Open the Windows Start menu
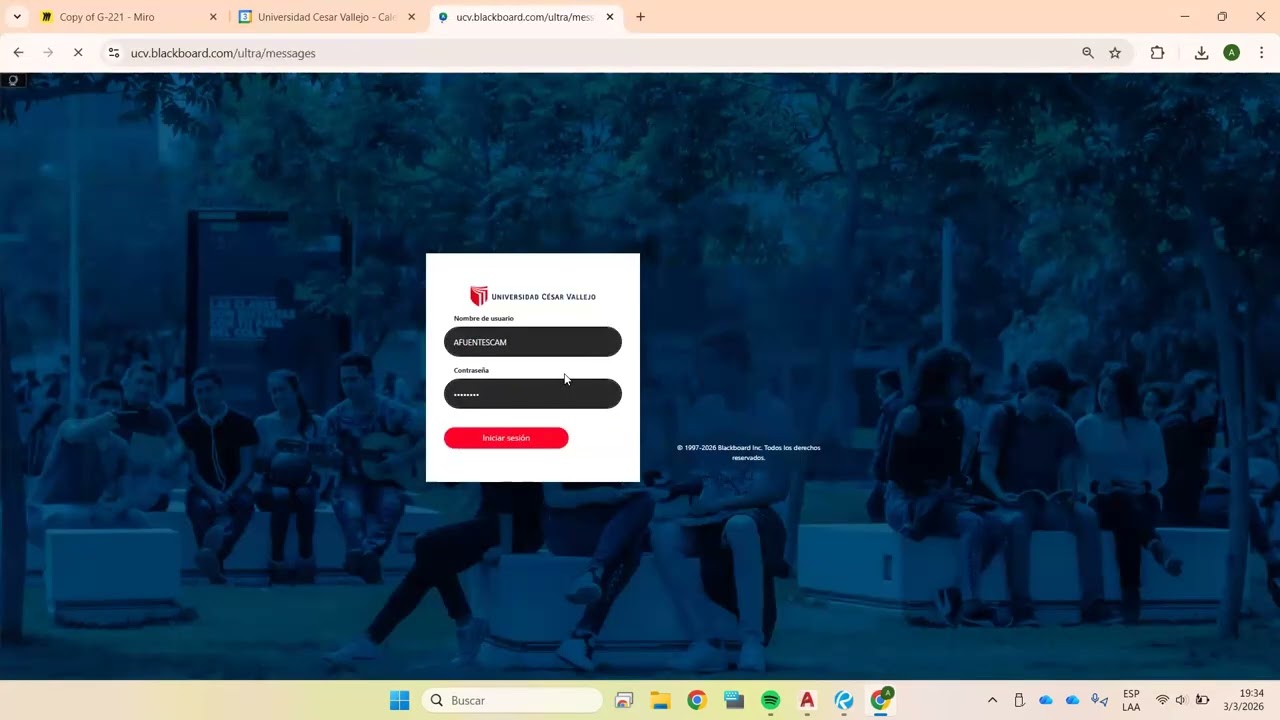 (x=400, y=700)
